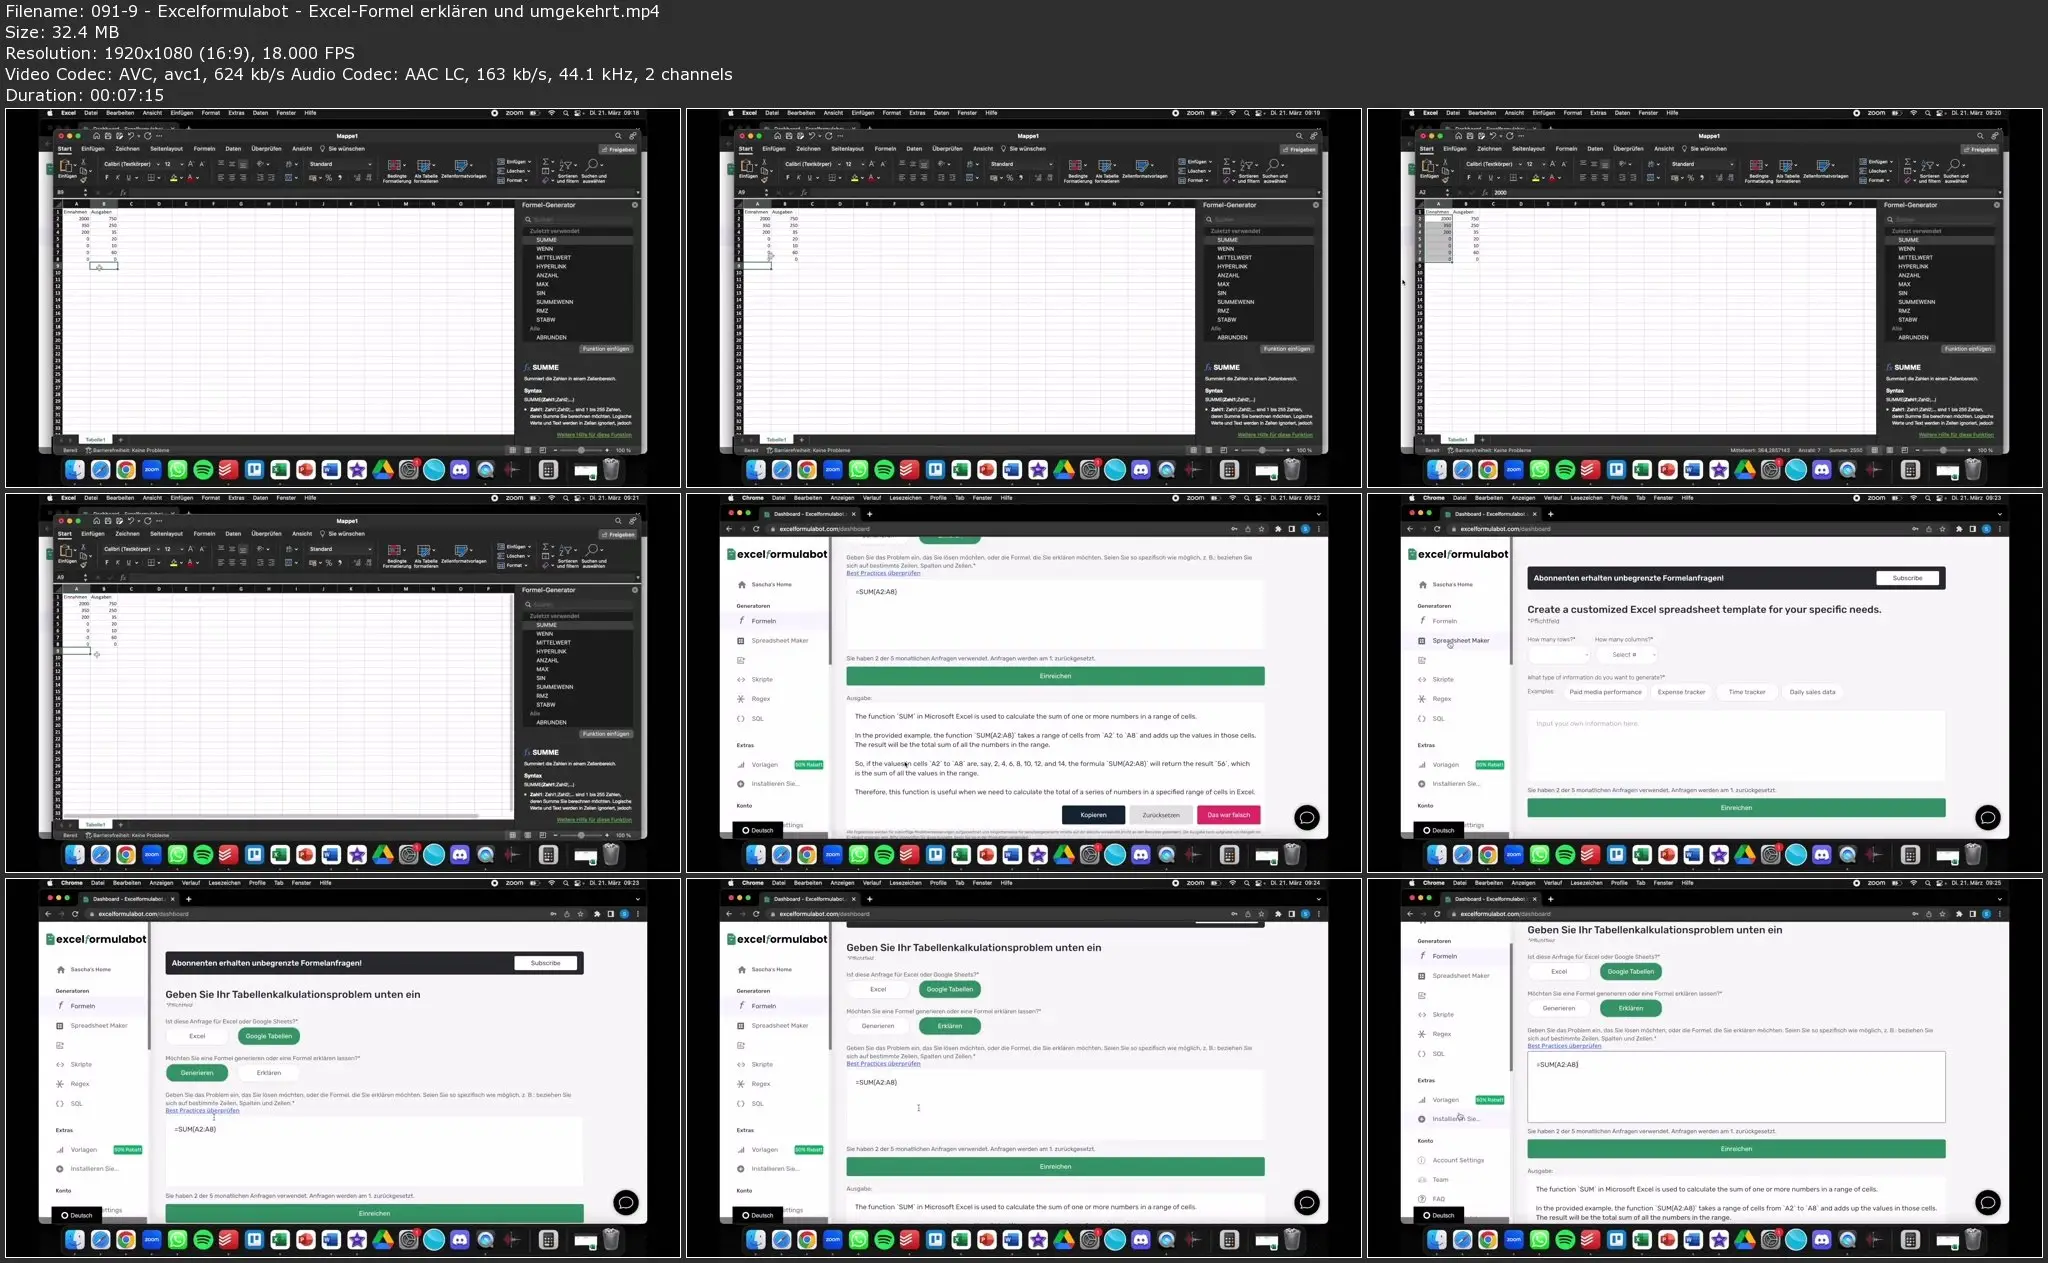Select Erklären in the 09:25 frame
The image size is (2048, 1263).
(1630, 1008)
